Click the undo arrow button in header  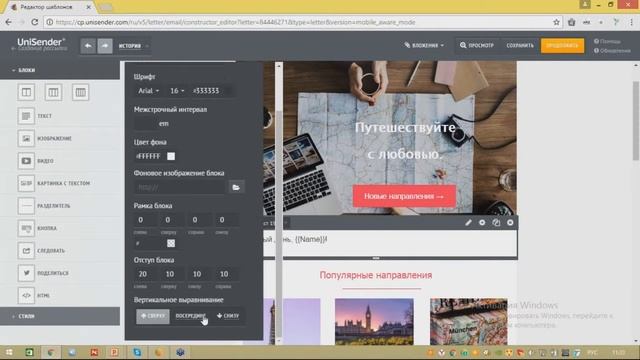pyautogui.click(x=88, y=46)
